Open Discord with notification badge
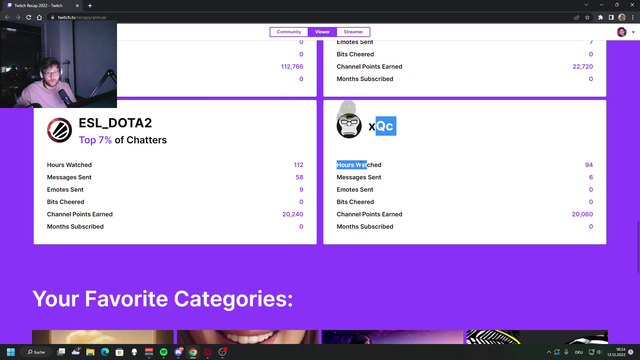 point(178,352)
